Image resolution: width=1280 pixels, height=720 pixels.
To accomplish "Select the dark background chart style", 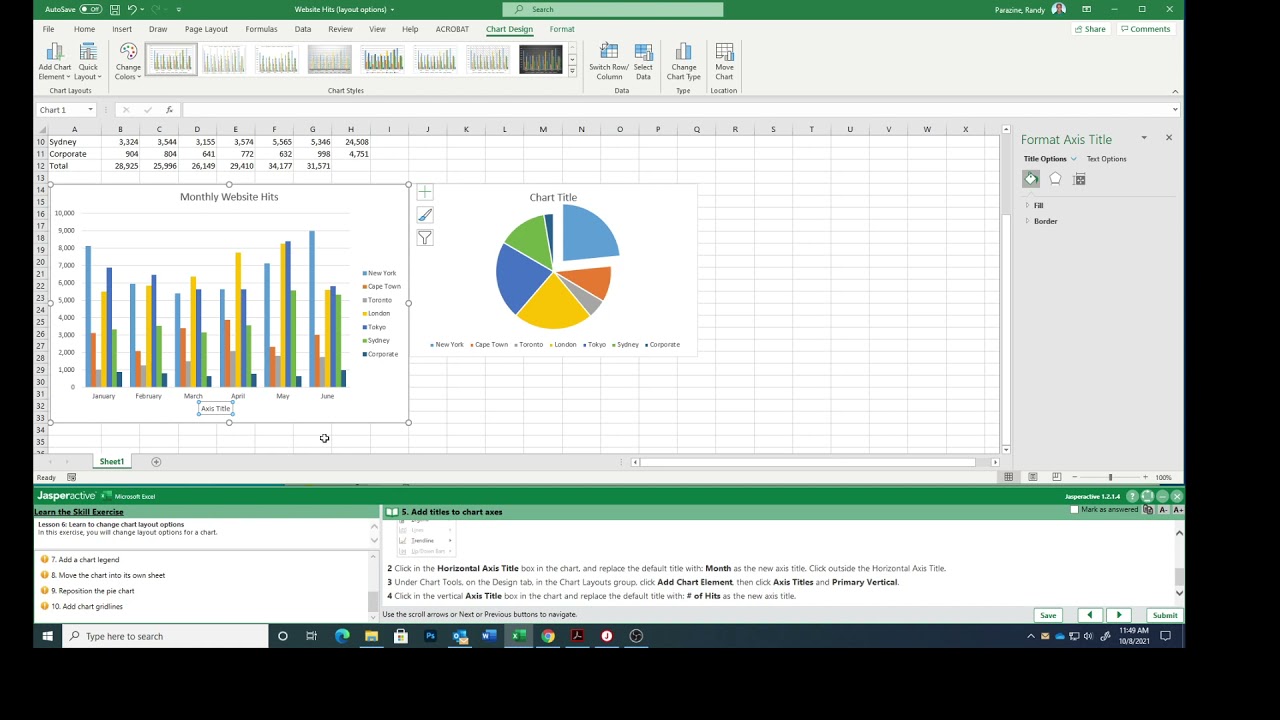I will (x=541, y=60).
